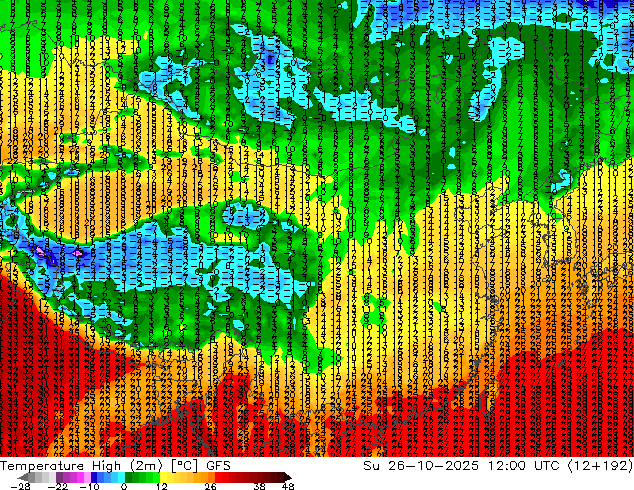
Task: Click the '-28' legend label
Action: coord(21,486)
